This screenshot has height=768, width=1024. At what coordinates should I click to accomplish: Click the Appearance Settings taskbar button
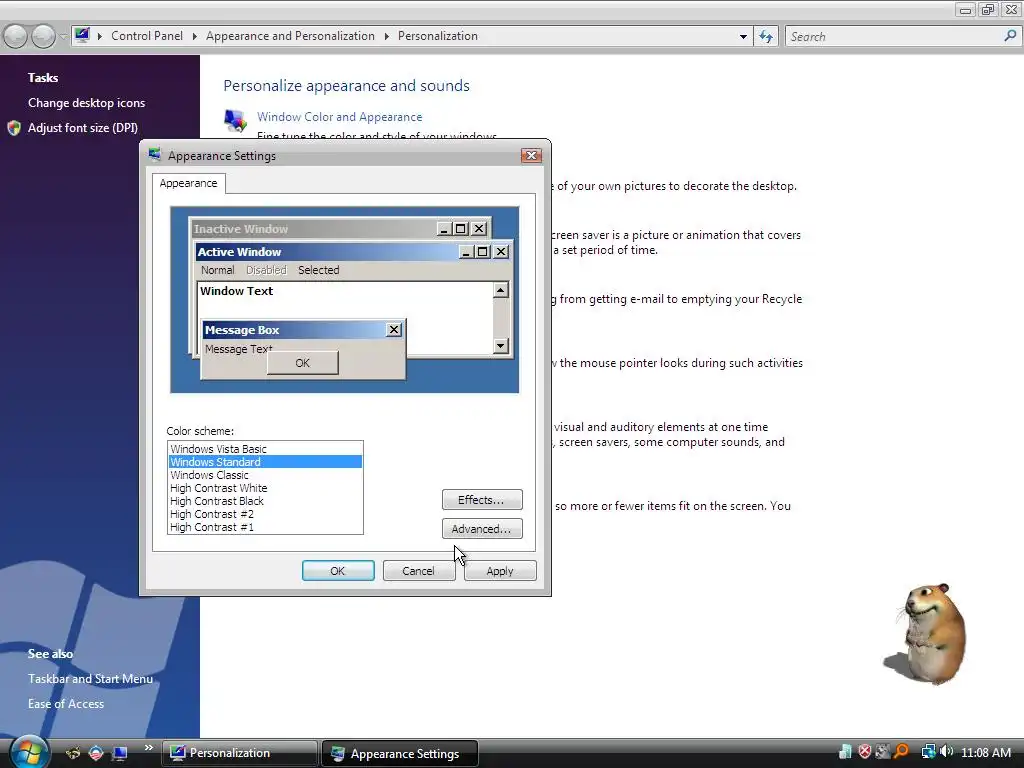pos(400,753)
